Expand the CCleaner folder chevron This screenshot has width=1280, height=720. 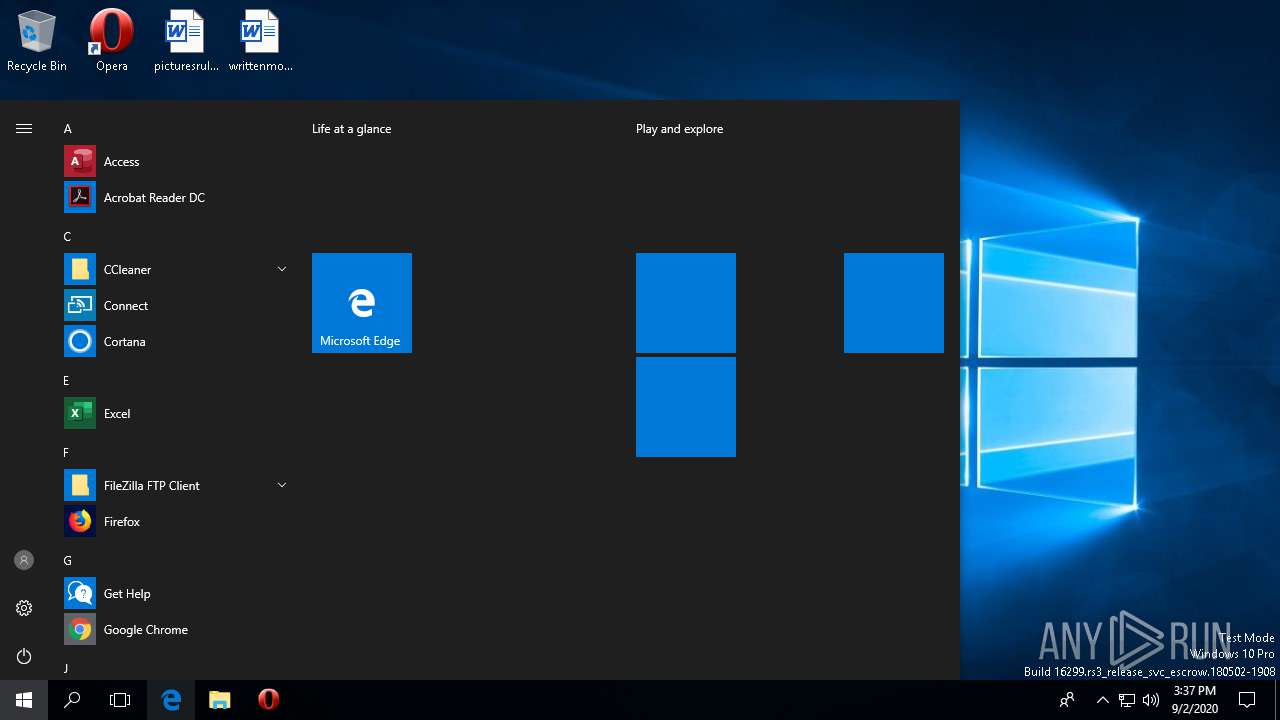281,269
